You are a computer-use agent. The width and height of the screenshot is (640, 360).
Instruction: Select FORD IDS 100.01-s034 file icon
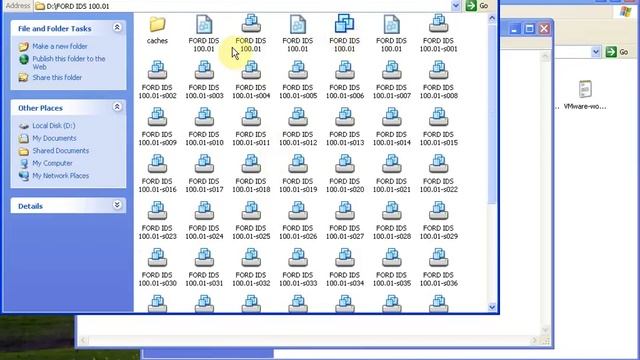345,258
